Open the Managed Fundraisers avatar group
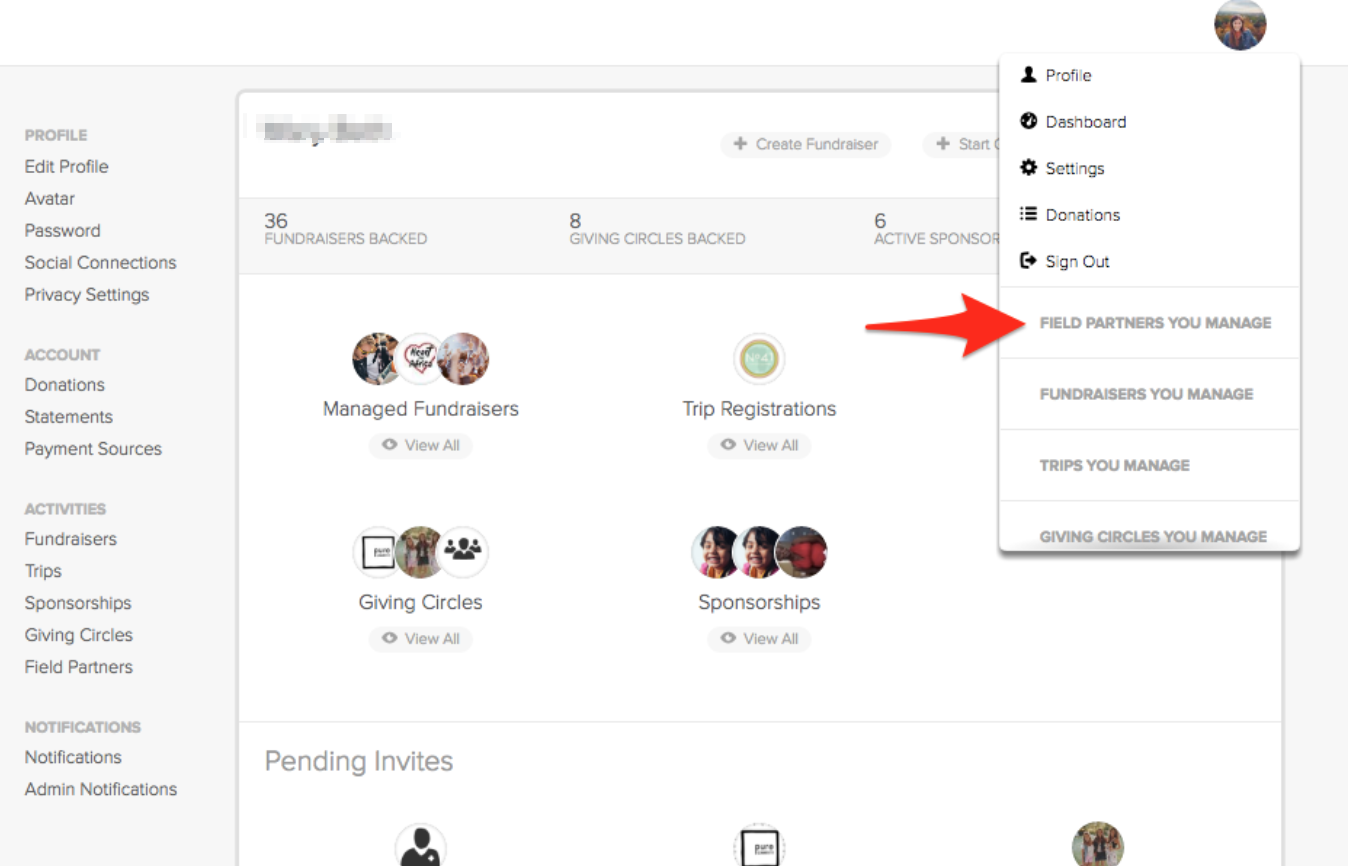Image resolution: width=1348 pixels, height=866 pixels. click(x=421, y=359)
